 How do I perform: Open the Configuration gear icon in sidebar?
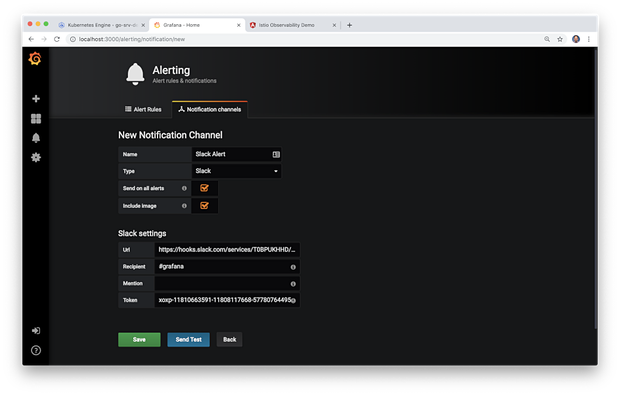[36, 157]
